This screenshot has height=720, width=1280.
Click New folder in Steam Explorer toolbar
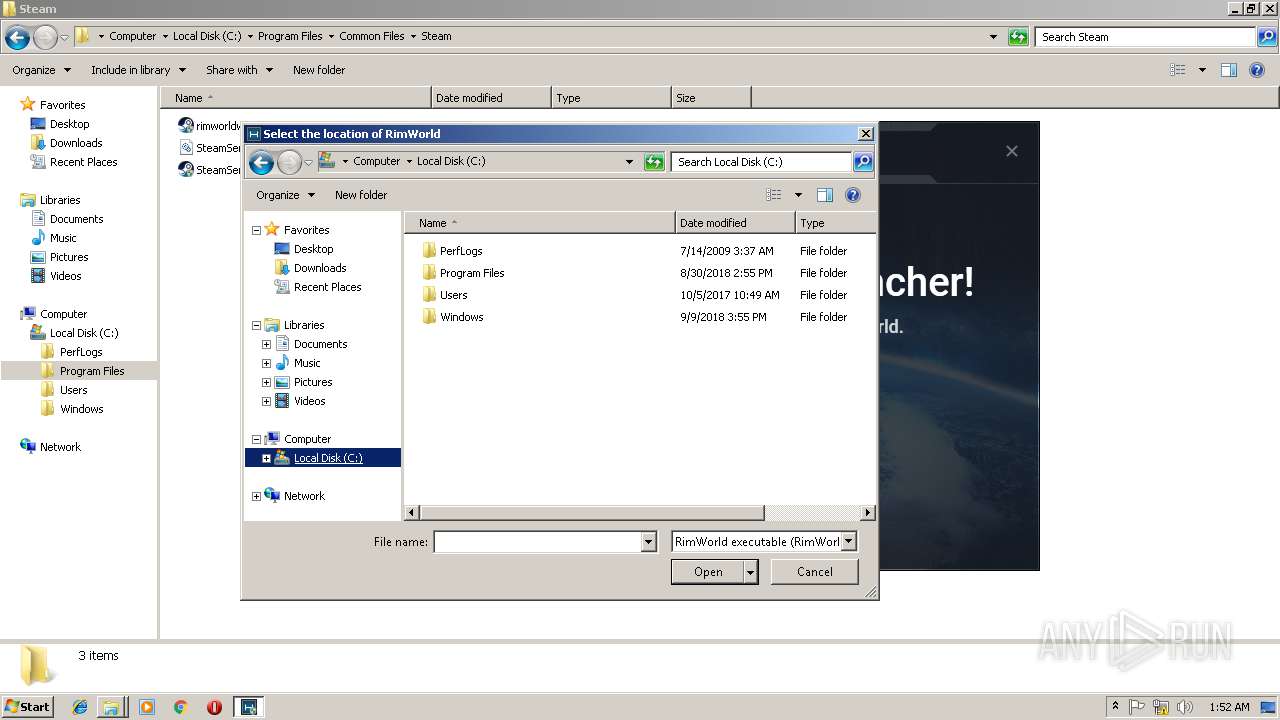tap(319, 70)
